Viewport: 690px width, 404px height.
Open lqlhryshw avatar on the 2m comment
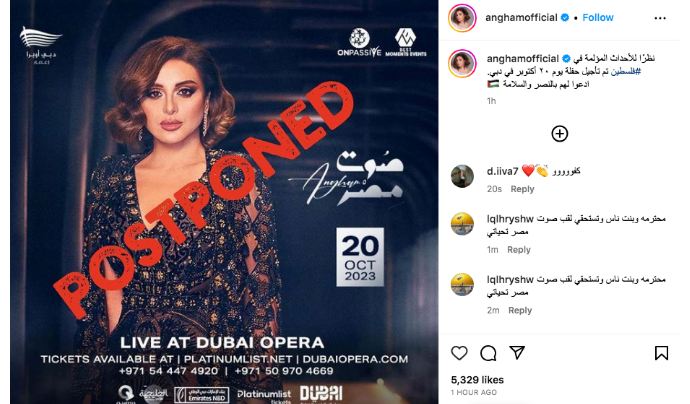pos(462,284)
